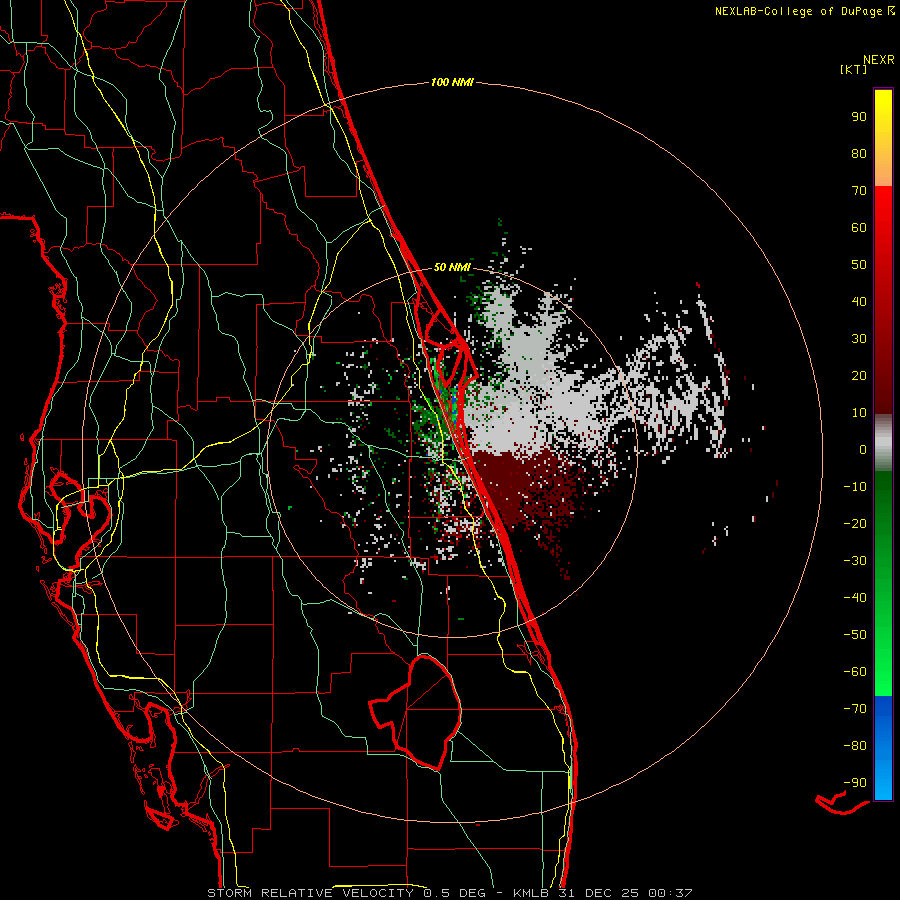This screenshot has width=900, height=900.
Task: Click the -80 value on velocity scale
Action: click(855, 746)
